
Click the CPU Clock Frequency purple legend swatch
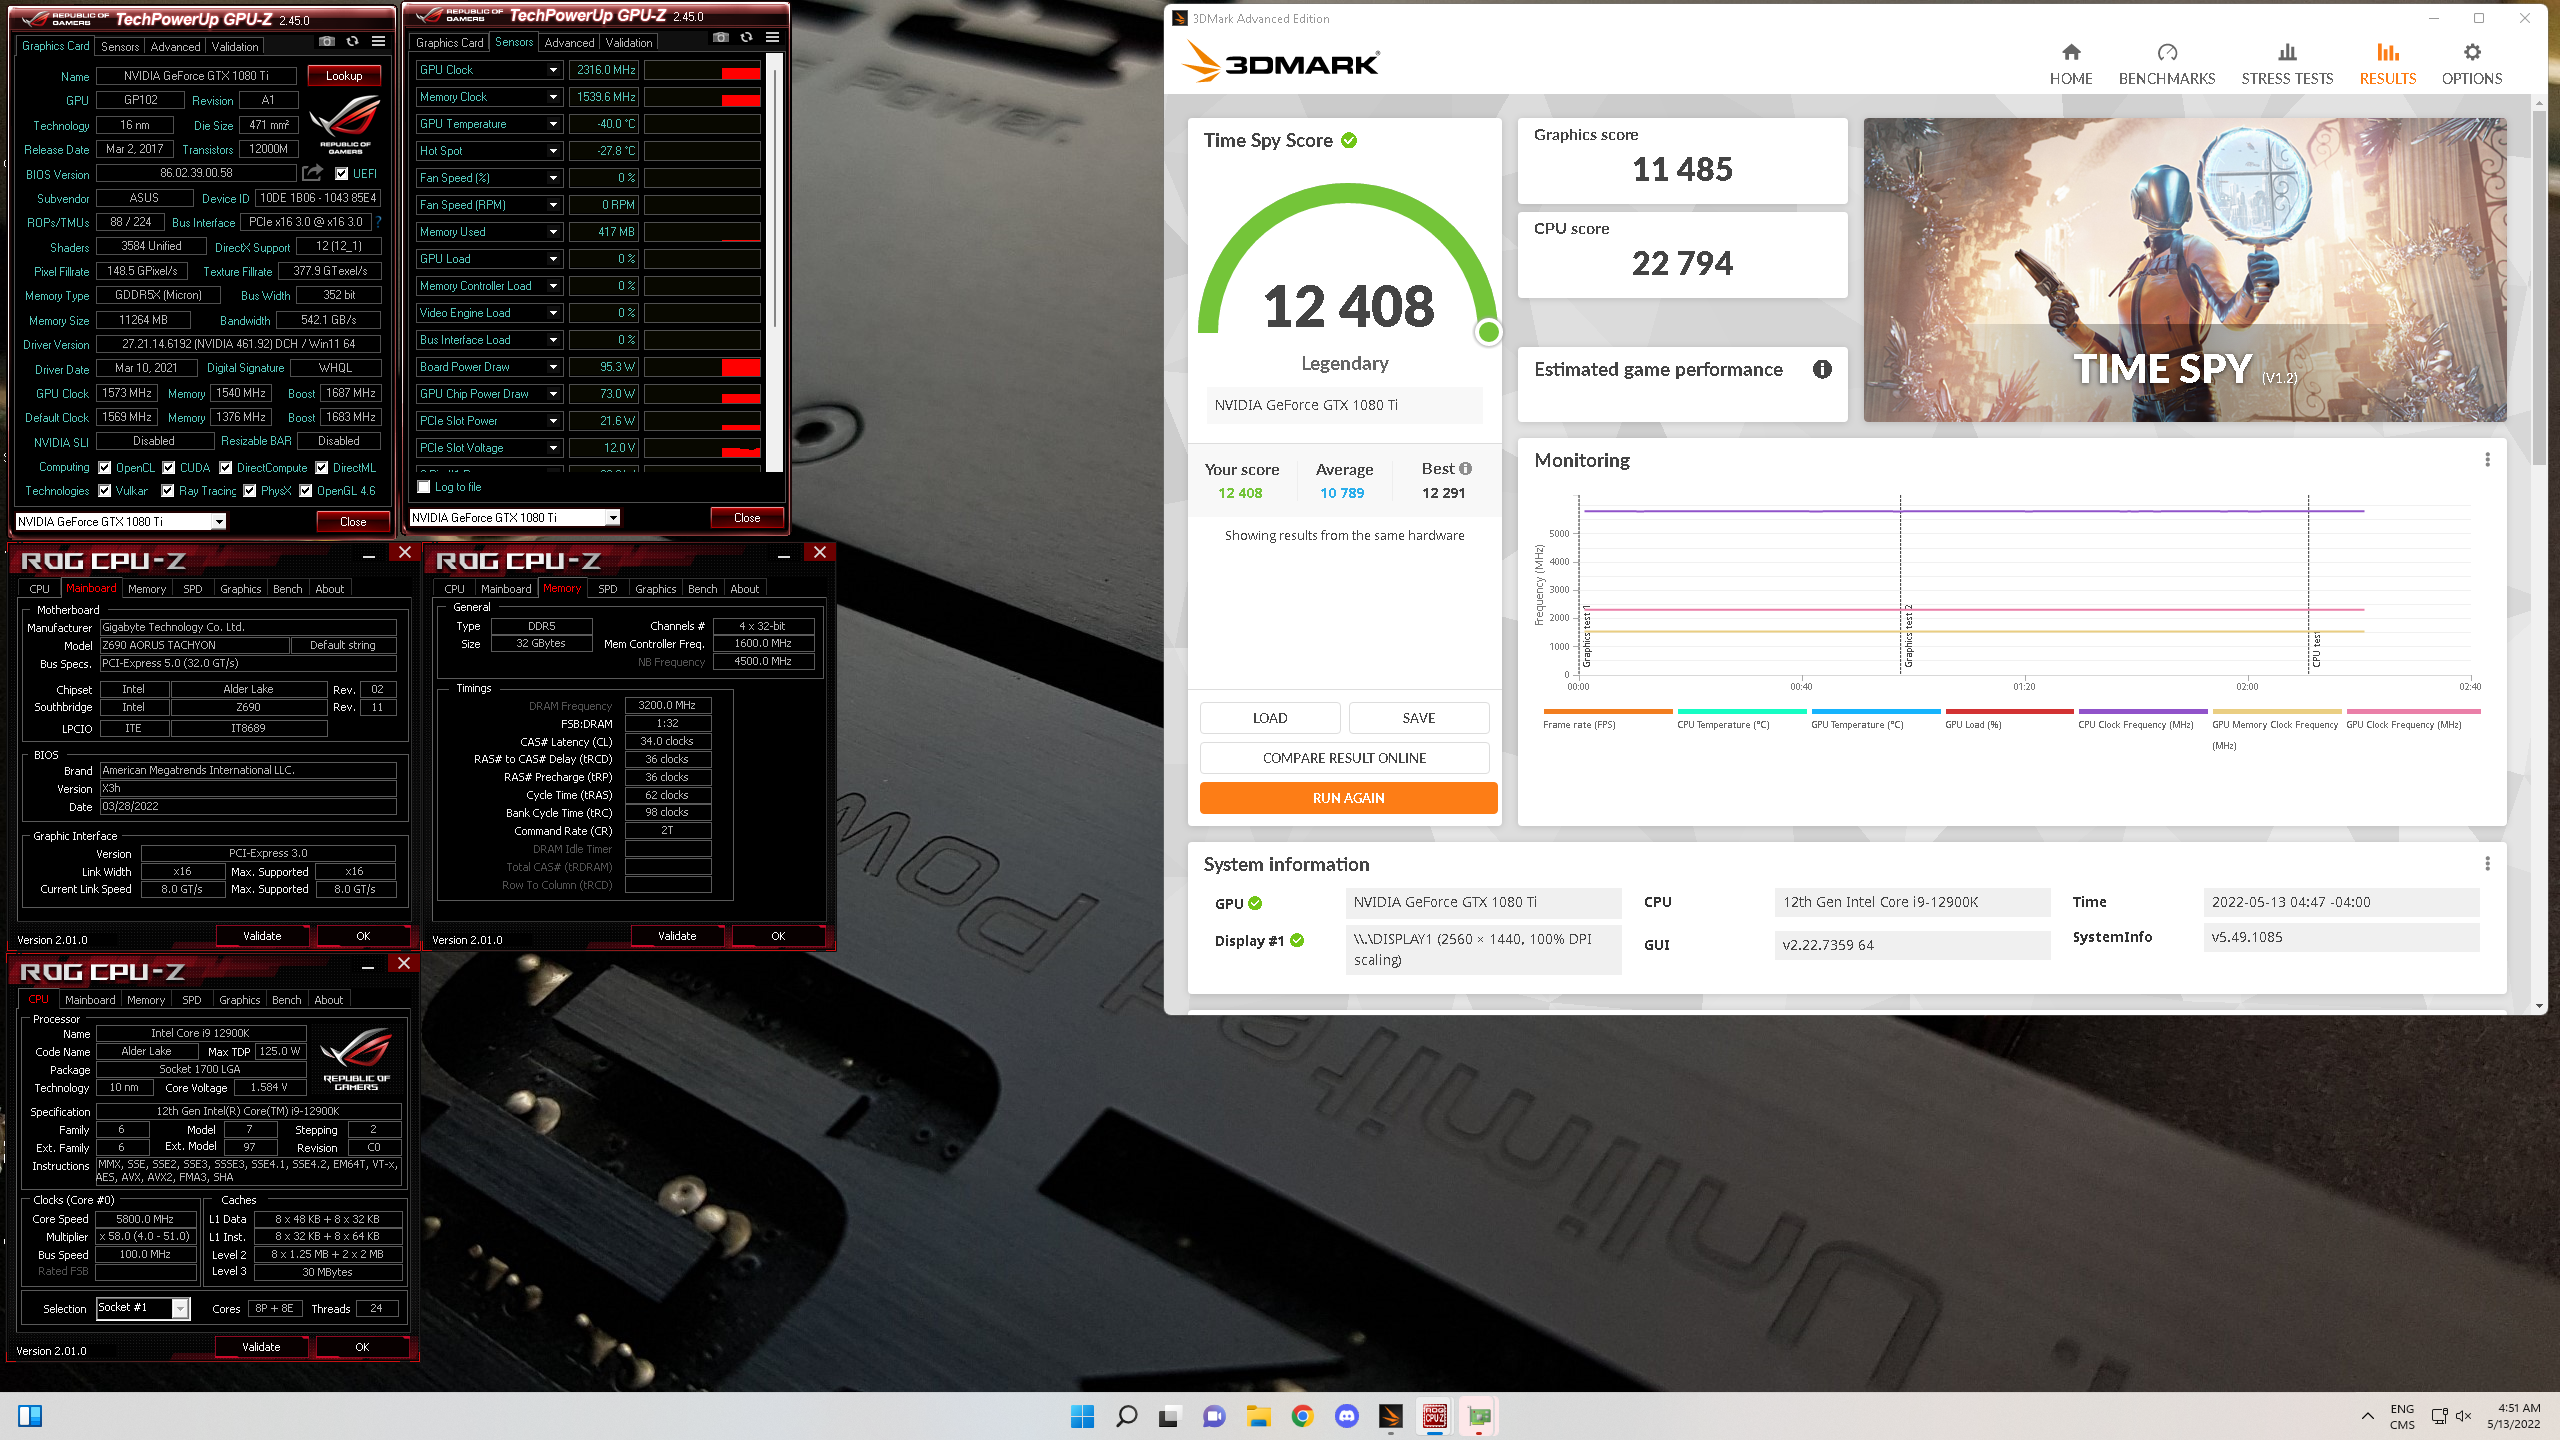point(2142,711)
